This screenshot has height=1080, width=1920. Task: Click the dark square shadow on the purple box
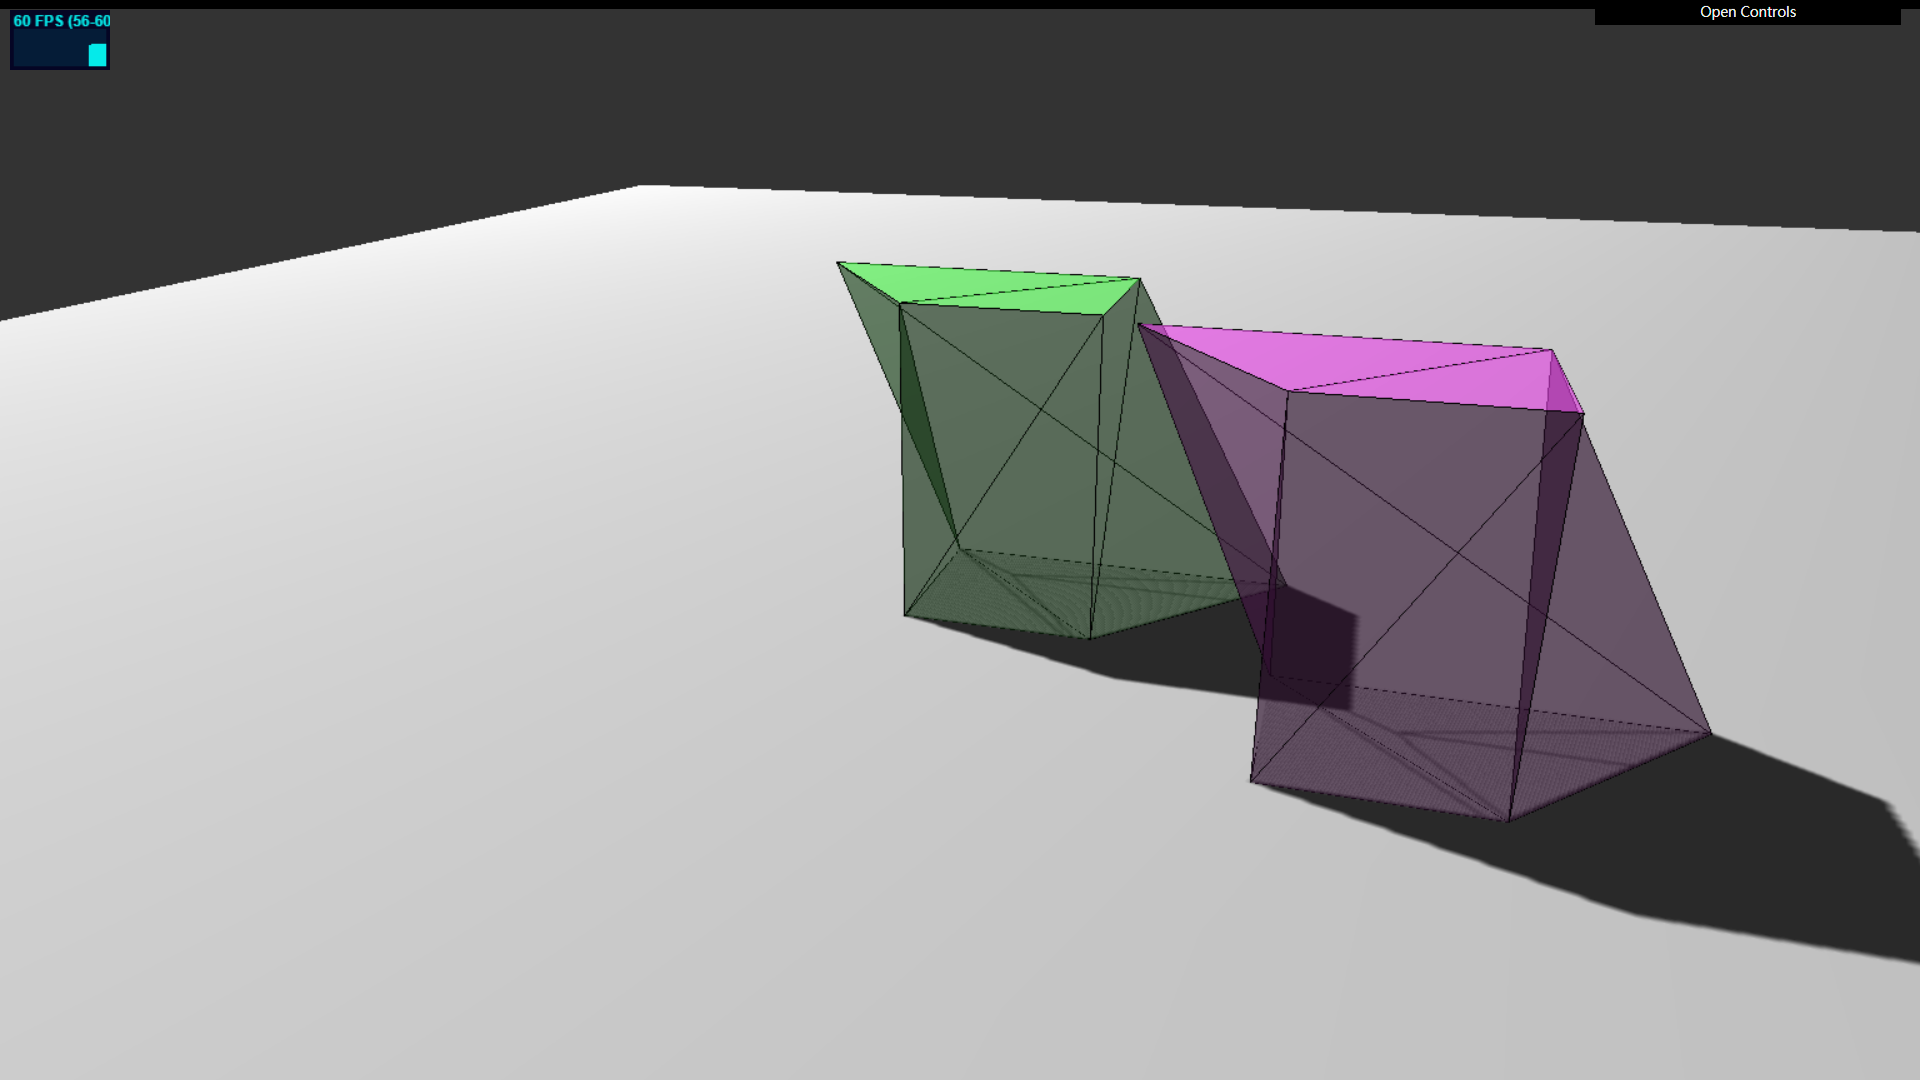tap(1310, 640)
